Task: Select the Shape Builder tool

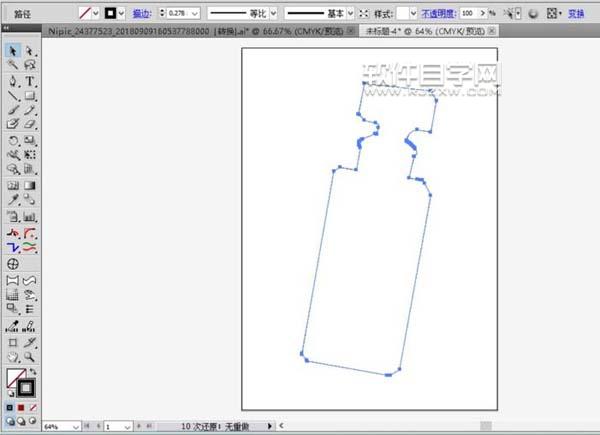Action: [13, 169]
